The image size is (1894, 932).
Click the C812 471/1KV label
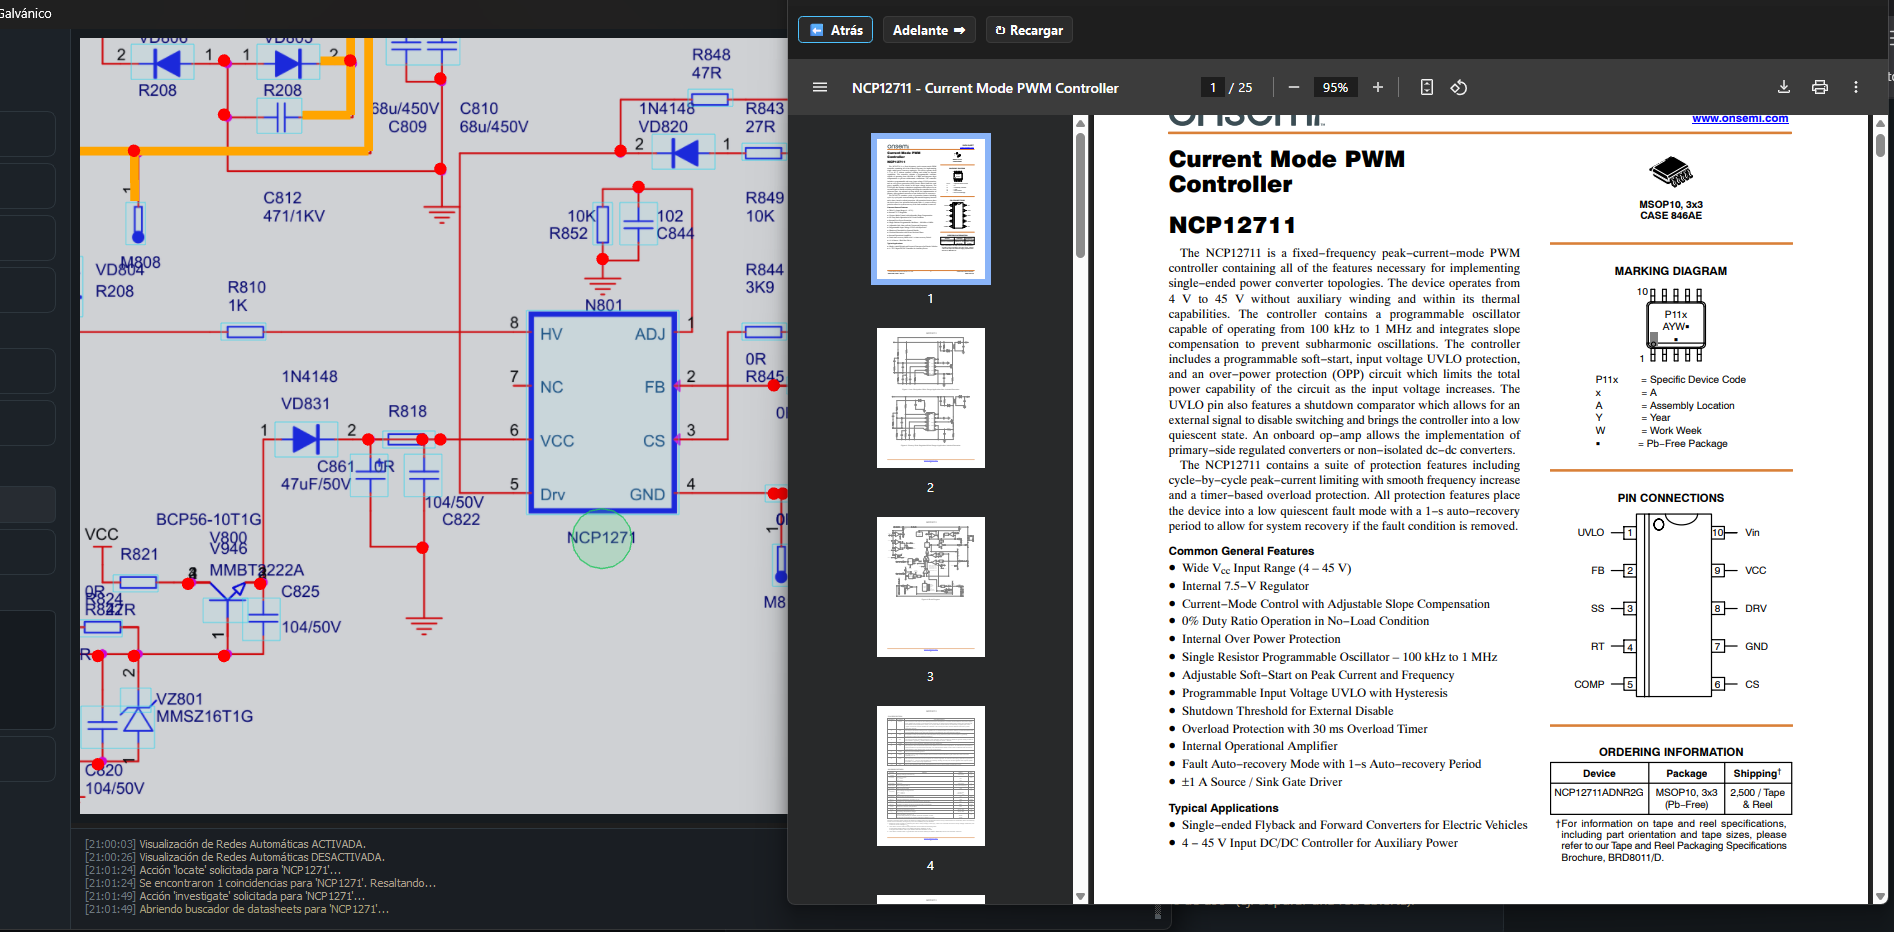pyautogui.click(x=294, y=207)
